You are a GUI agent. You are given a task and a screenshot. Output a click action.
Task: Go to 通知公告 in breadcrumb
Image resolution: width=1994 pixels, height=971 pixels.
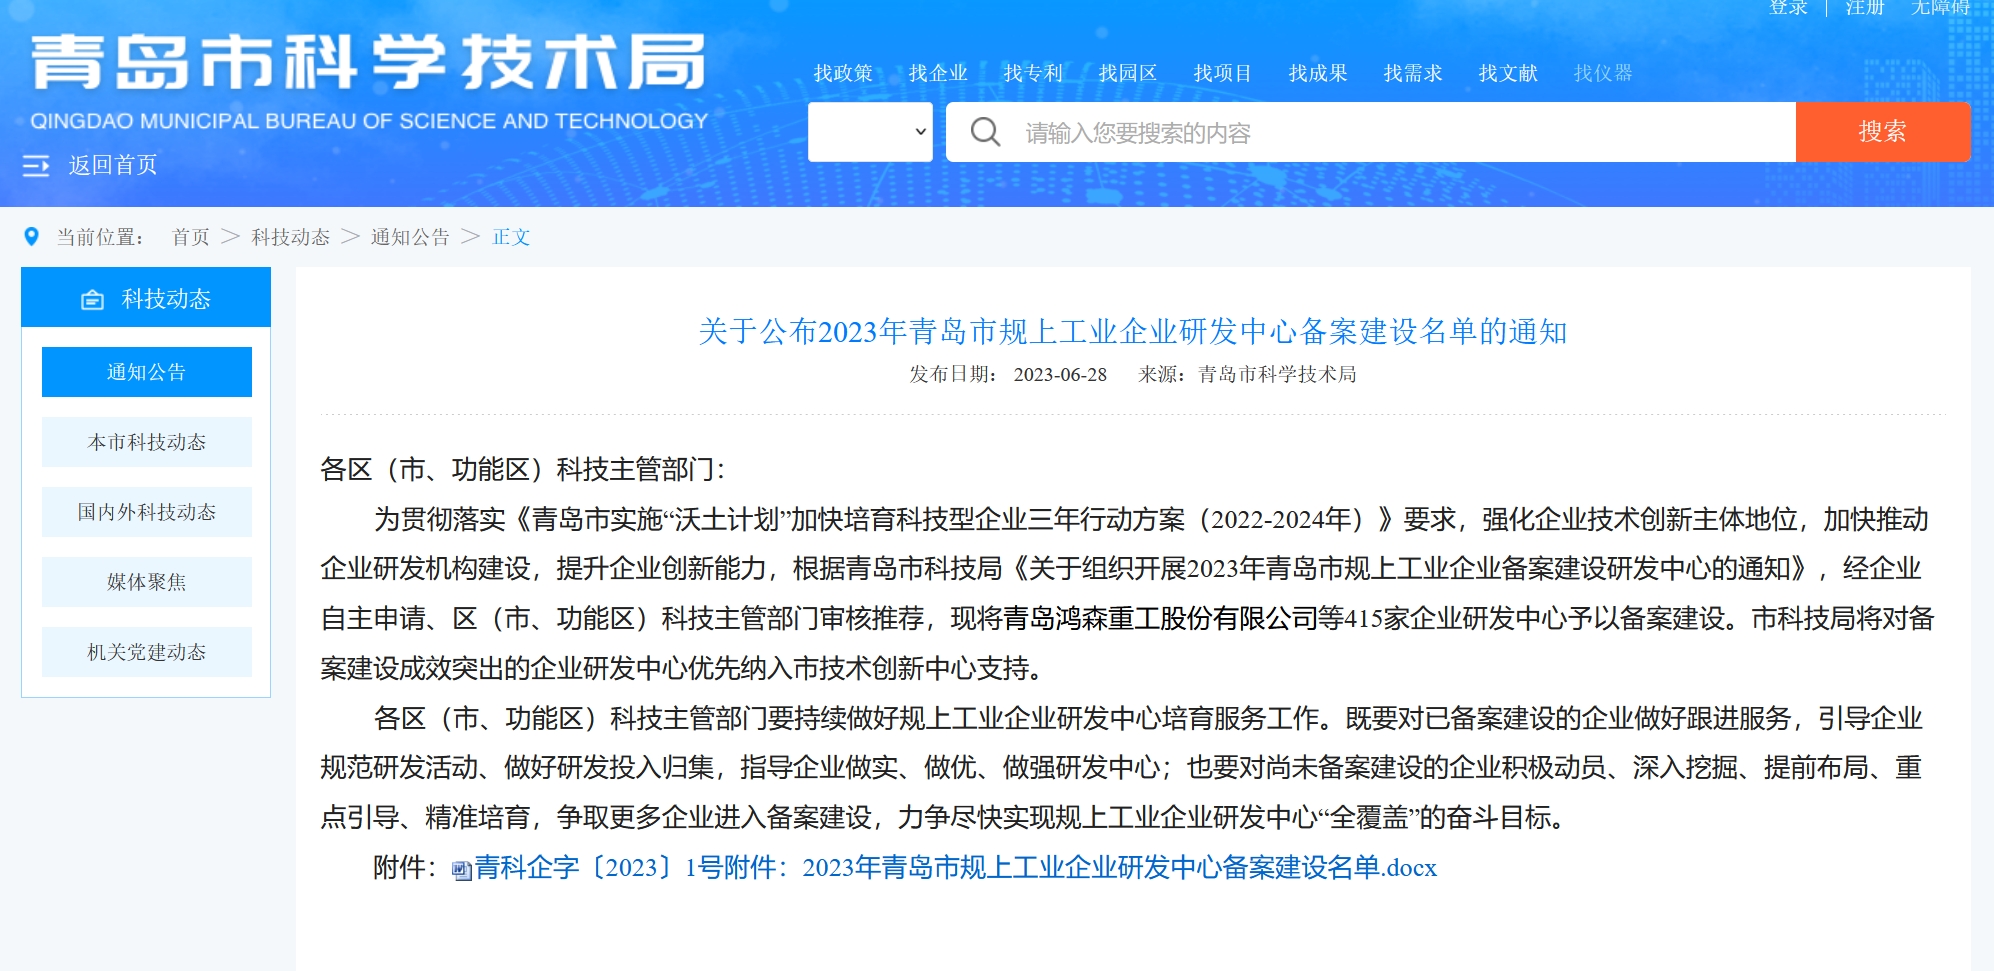(x=410, y=237)
